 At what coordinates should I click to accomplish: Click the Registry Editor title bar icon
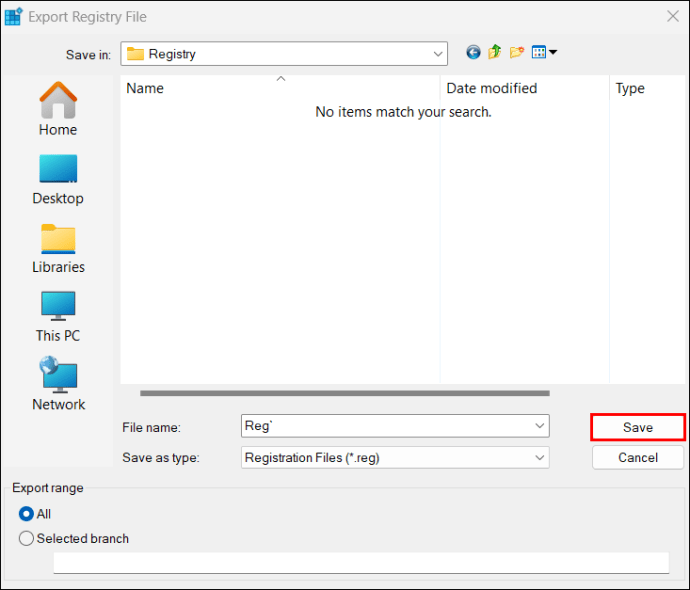pyautogui.click(x=13, y=17)
